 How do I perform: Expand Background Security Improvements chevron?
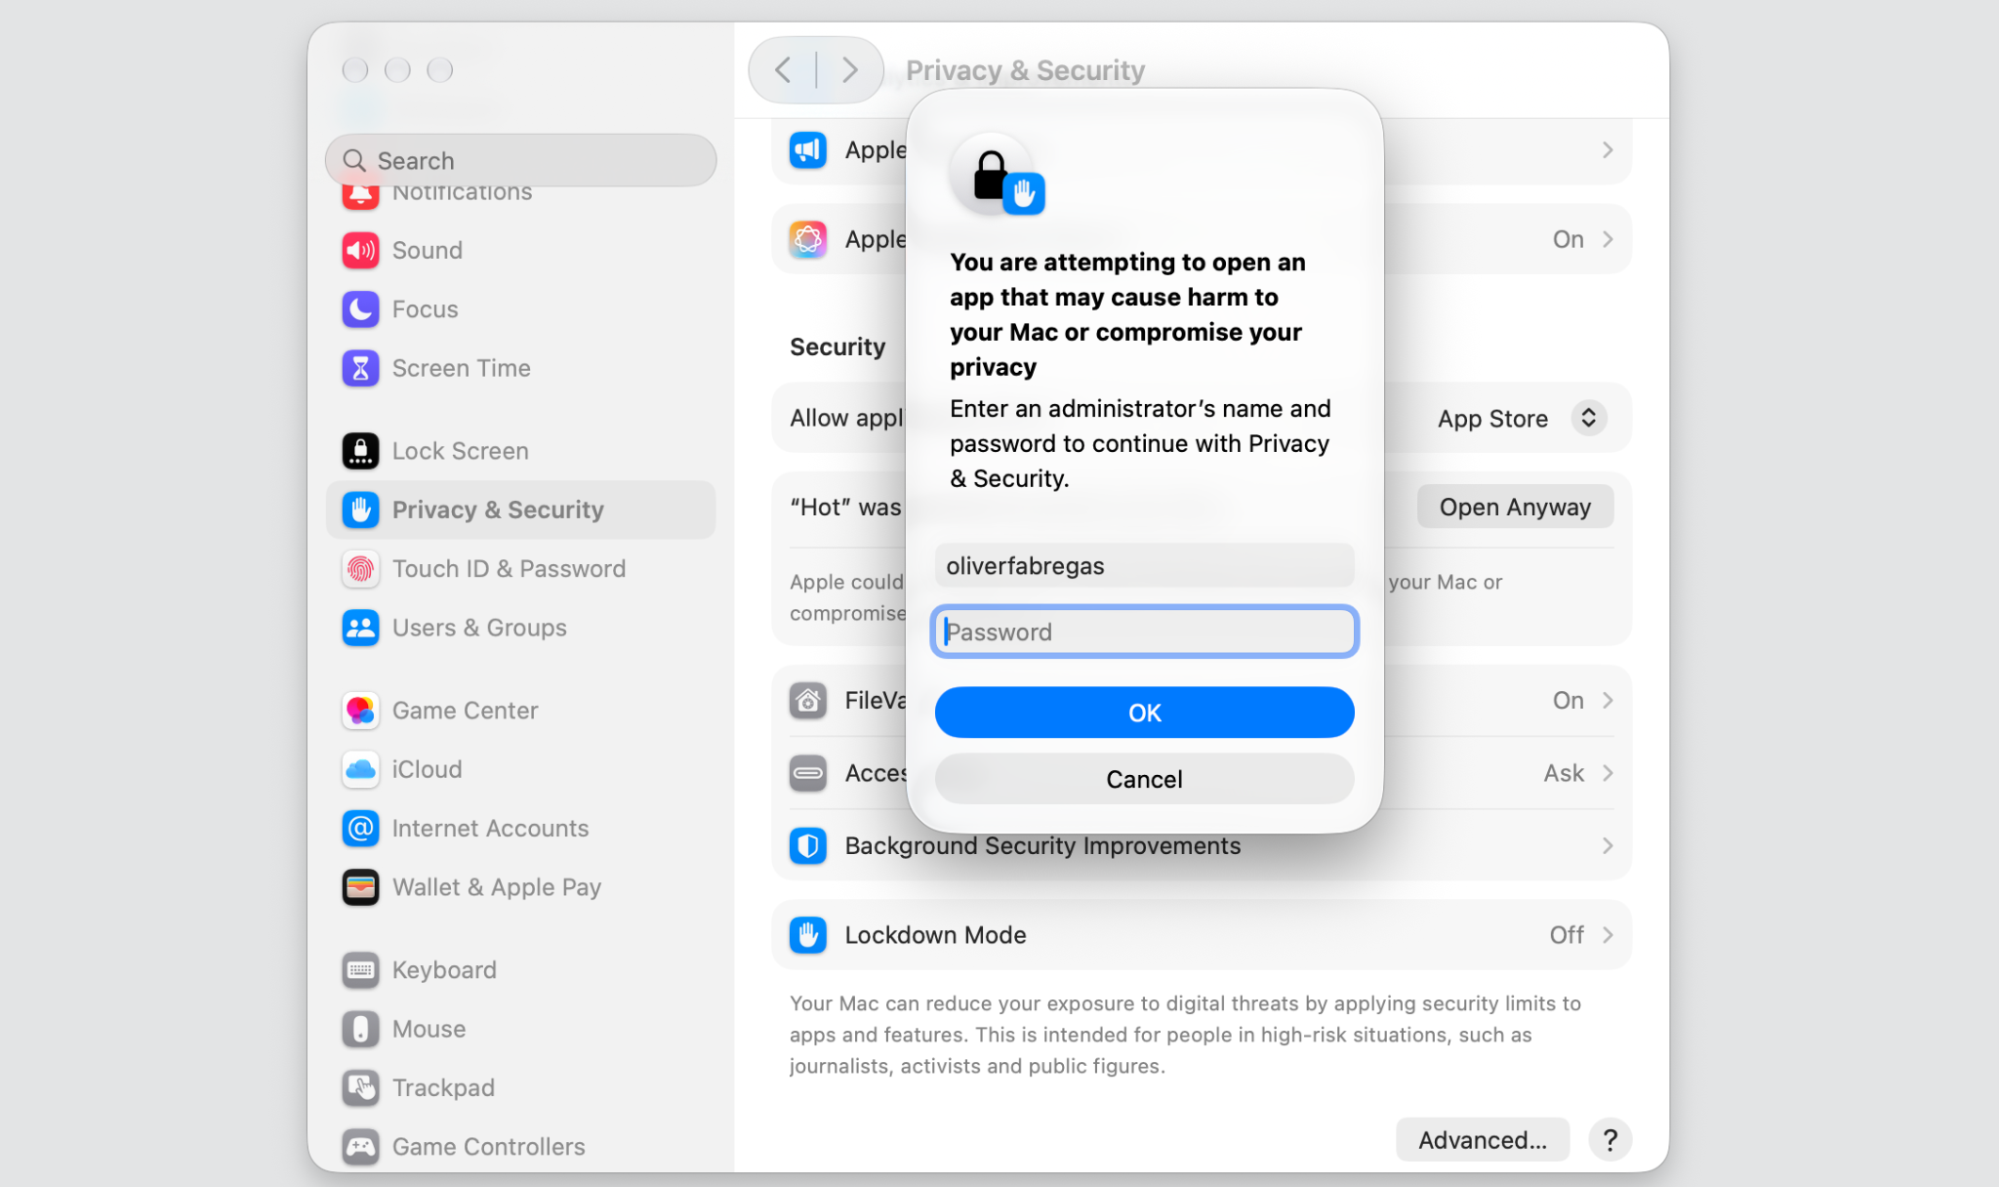1607,846
